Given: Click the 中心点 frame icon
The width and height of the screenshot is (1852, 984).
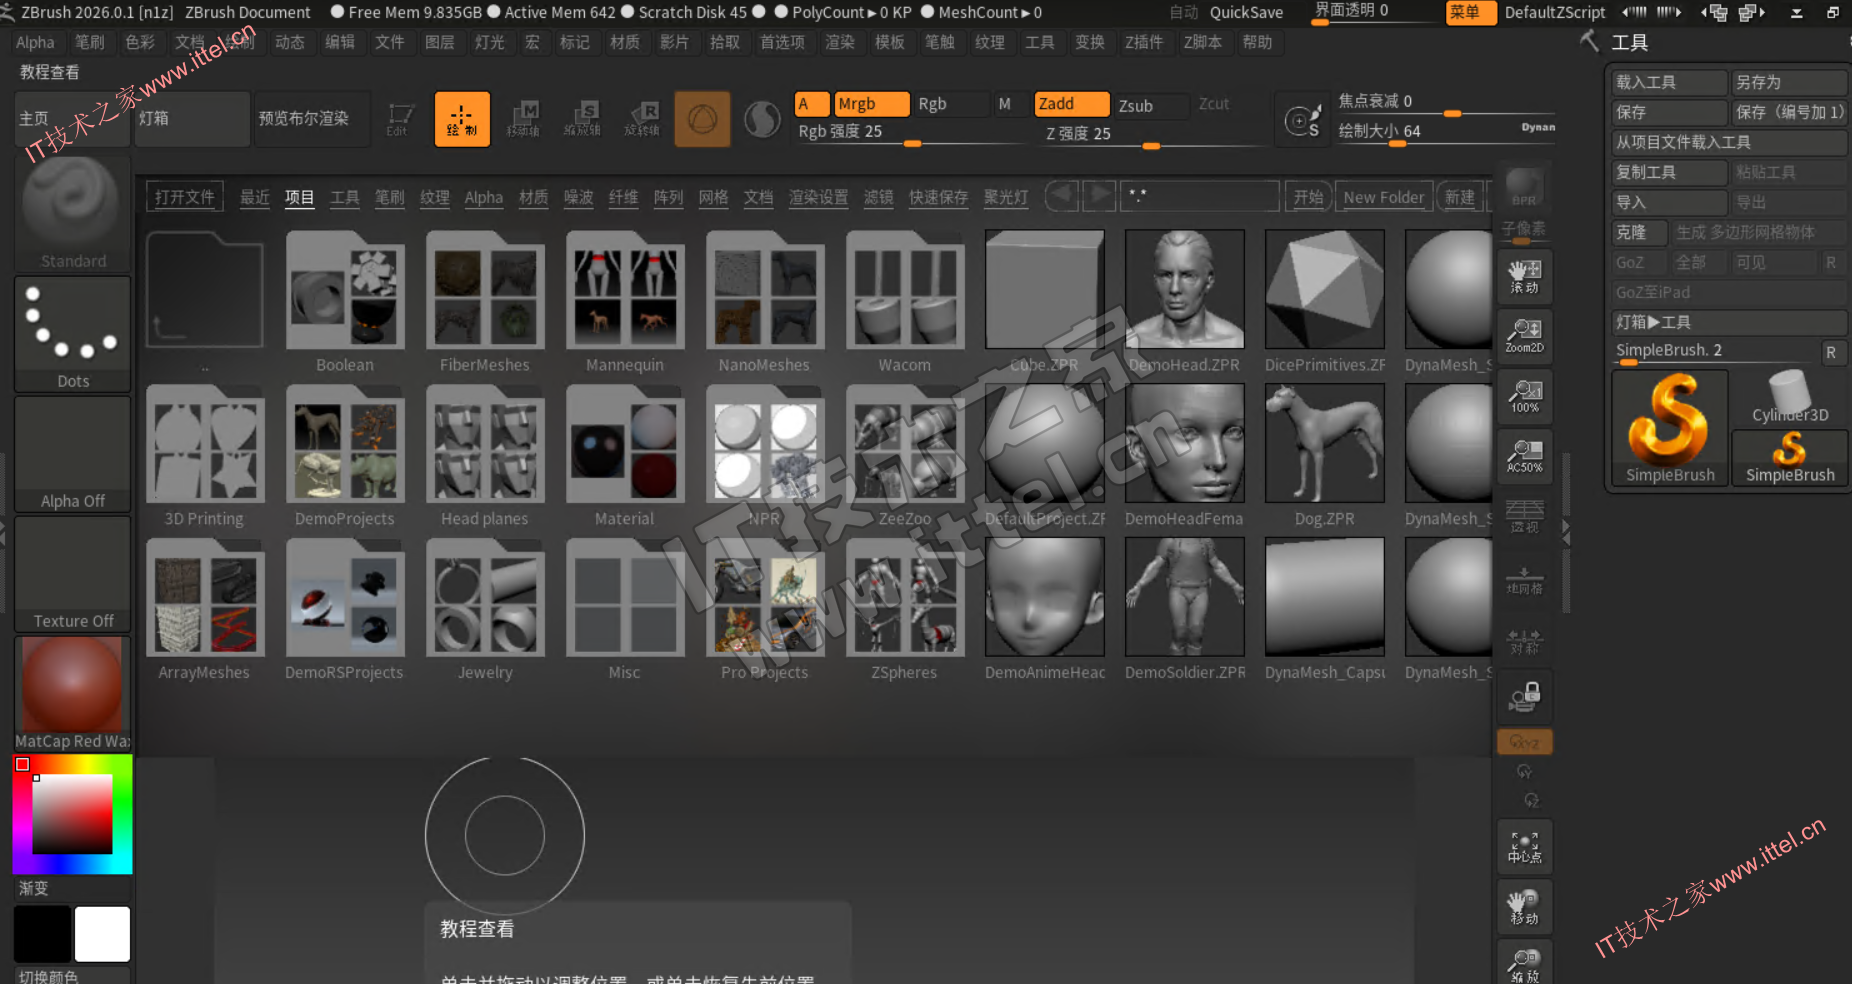Looking at the screenshot, I should (x=1524, y=846).
